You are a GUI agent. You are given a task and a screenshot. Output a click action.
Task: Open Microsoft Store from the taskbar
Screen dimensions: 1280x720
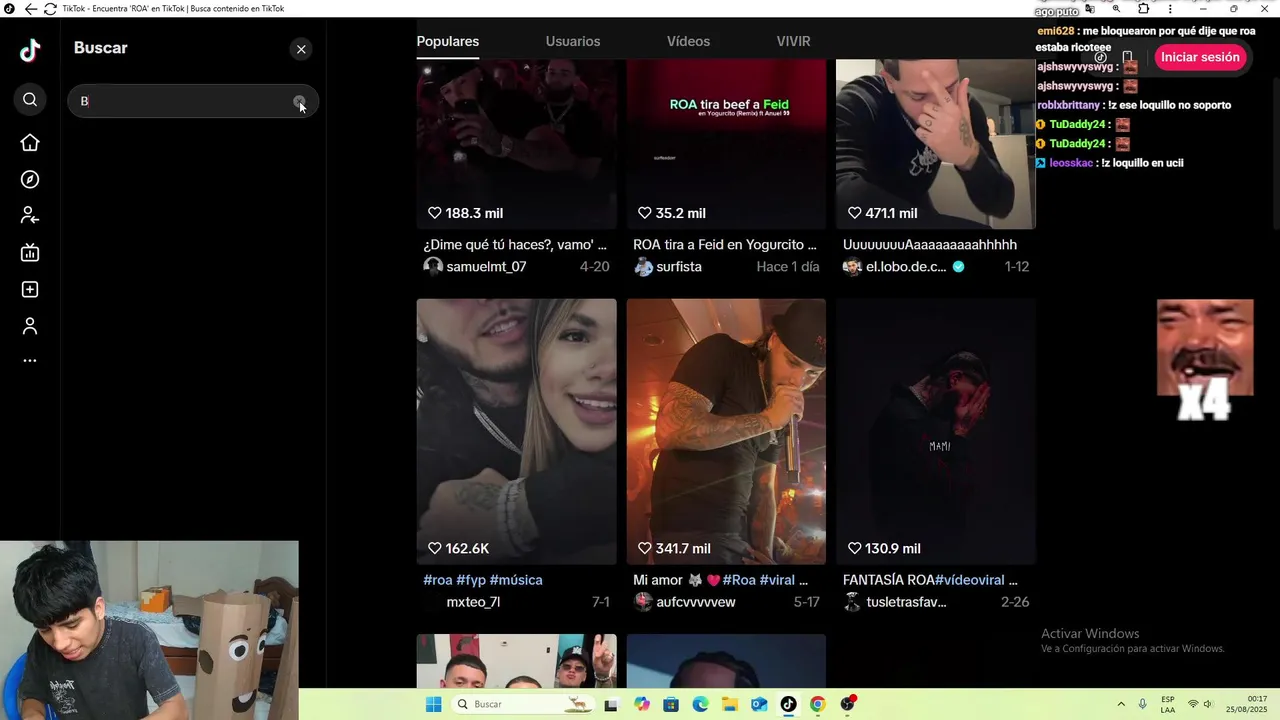(671, 704)
